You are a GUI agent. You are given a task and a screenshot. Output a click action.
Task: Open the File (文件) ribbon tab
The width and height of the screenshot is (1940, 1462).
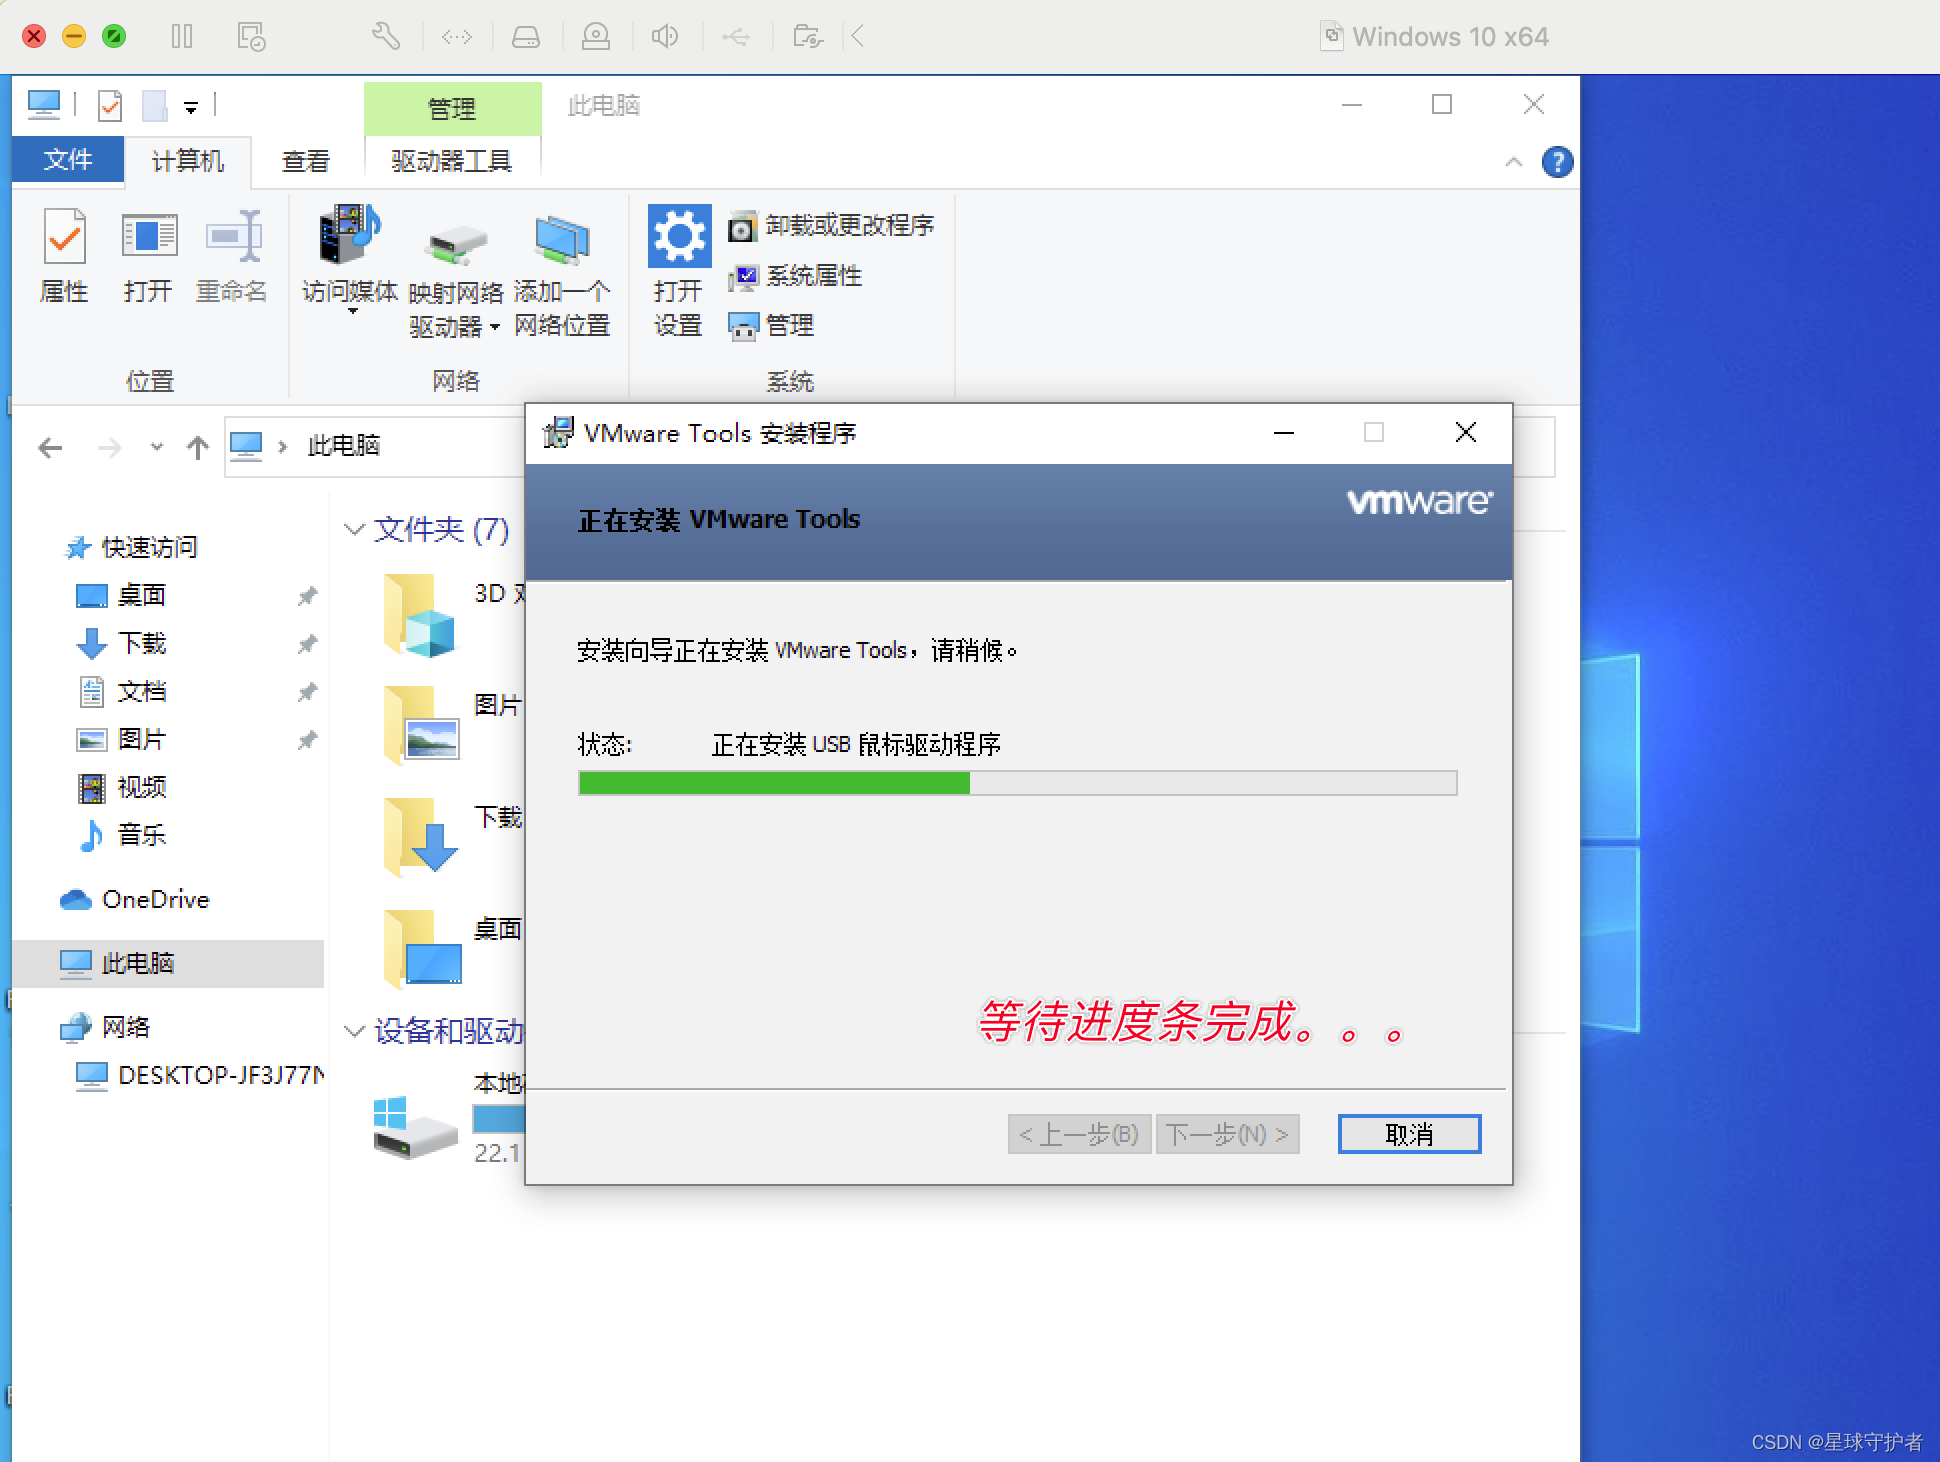[68, 160]
